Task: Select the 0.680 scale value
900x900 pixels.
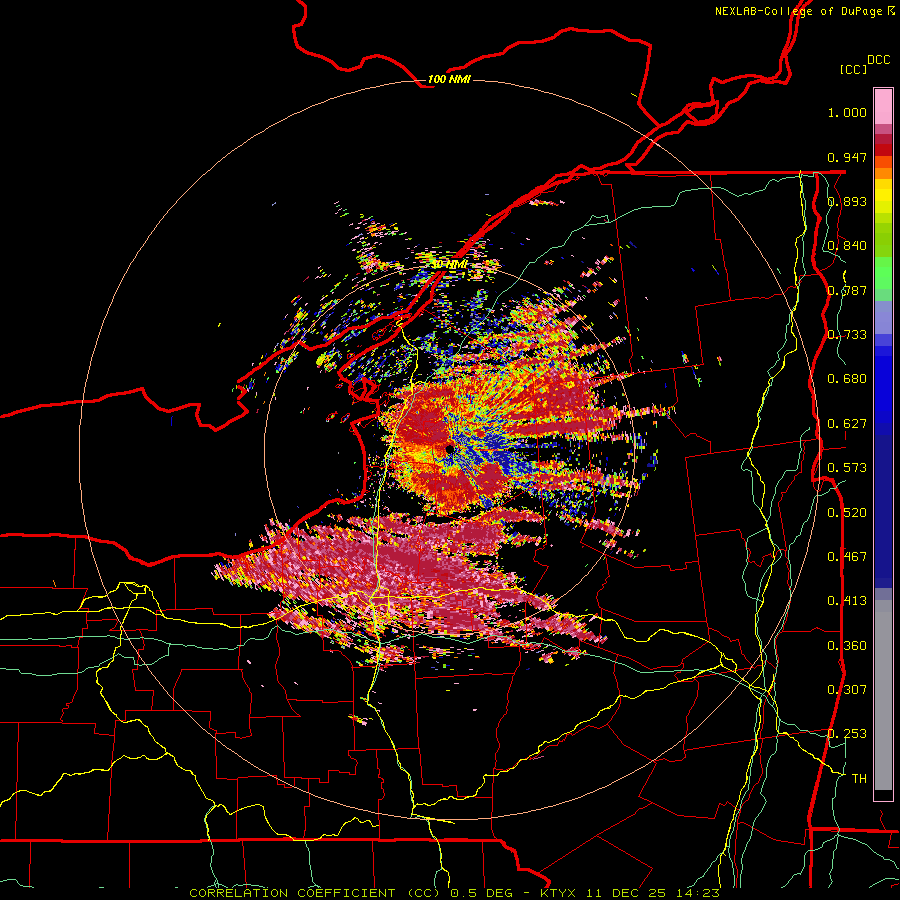Action: [847, 379]
